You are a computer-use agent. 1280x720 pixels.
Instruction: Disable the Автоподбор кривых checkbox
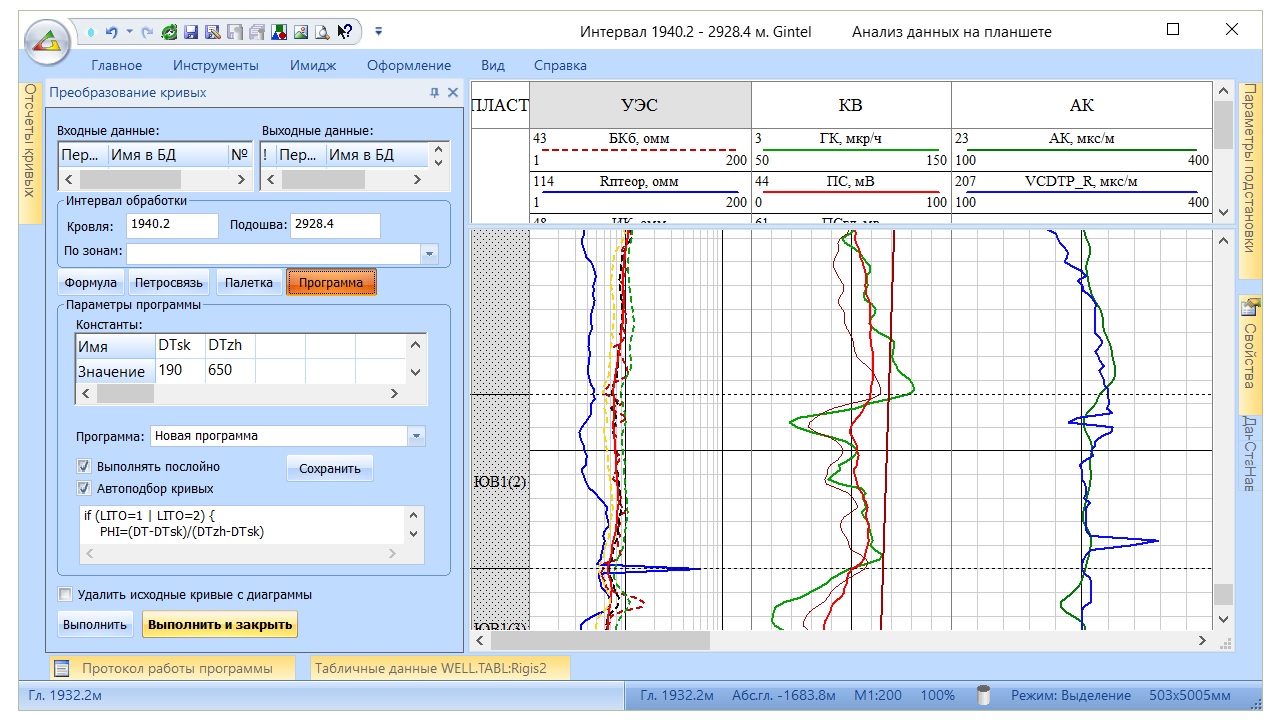coord(84,489)
